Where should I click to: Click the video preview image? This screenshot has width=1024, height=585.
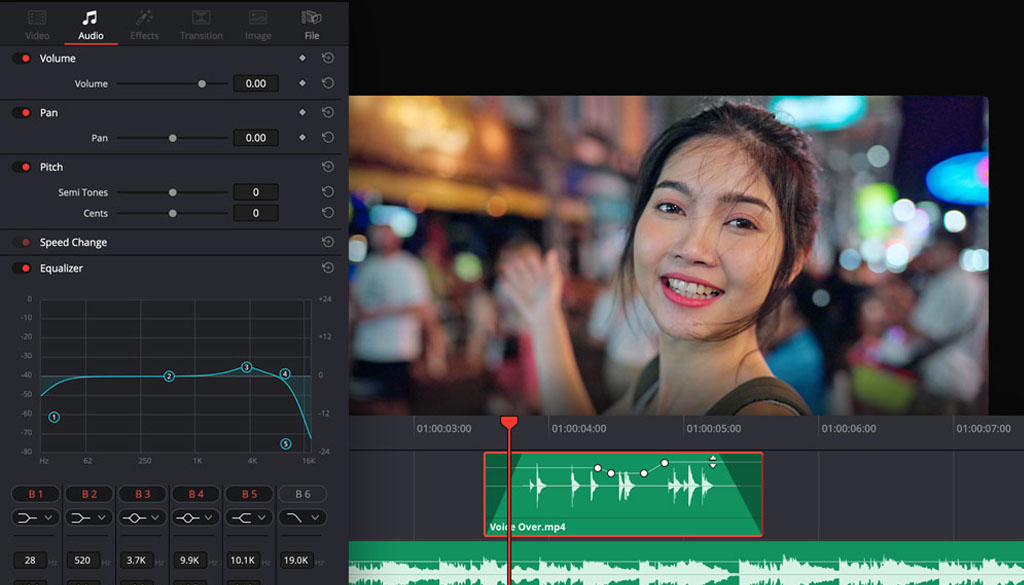[668, 255]
